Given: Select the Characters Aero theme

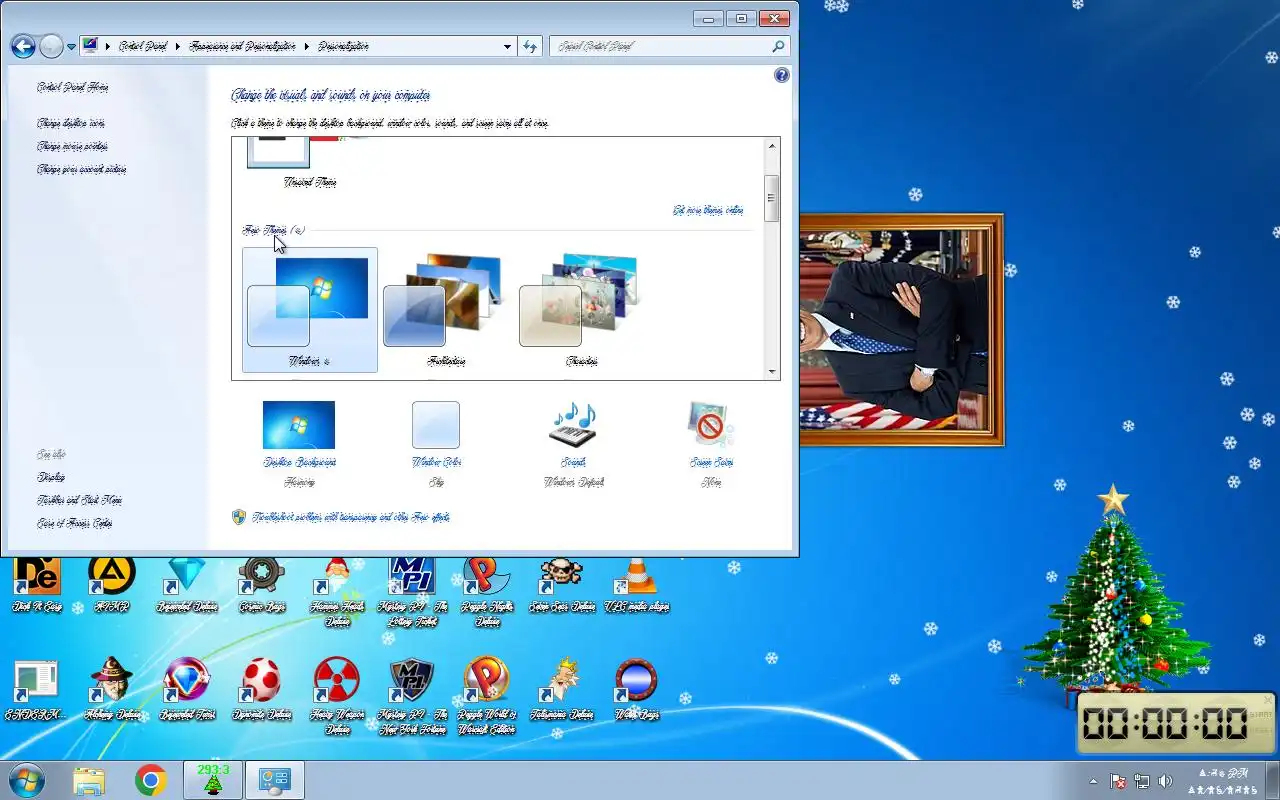Looking at the screenshot, I should 582,310.
